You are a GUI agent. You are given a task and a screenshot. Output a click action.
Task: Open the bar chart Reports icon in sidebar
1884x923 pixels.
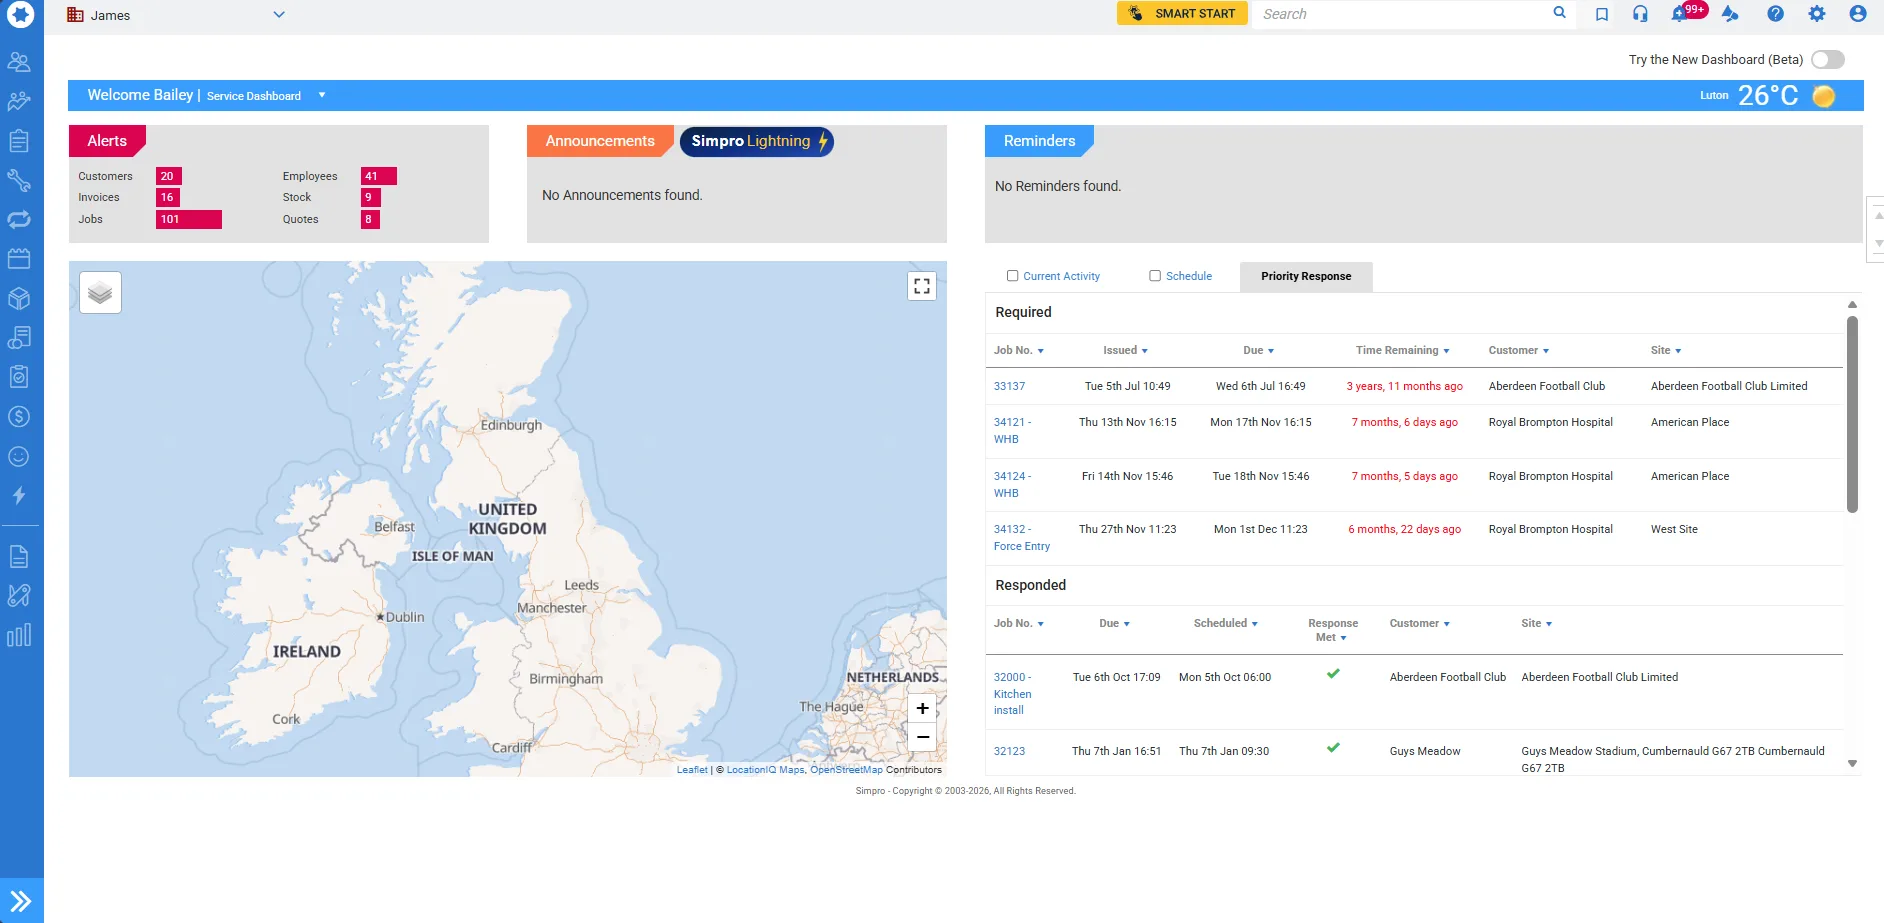coord(19,635)
